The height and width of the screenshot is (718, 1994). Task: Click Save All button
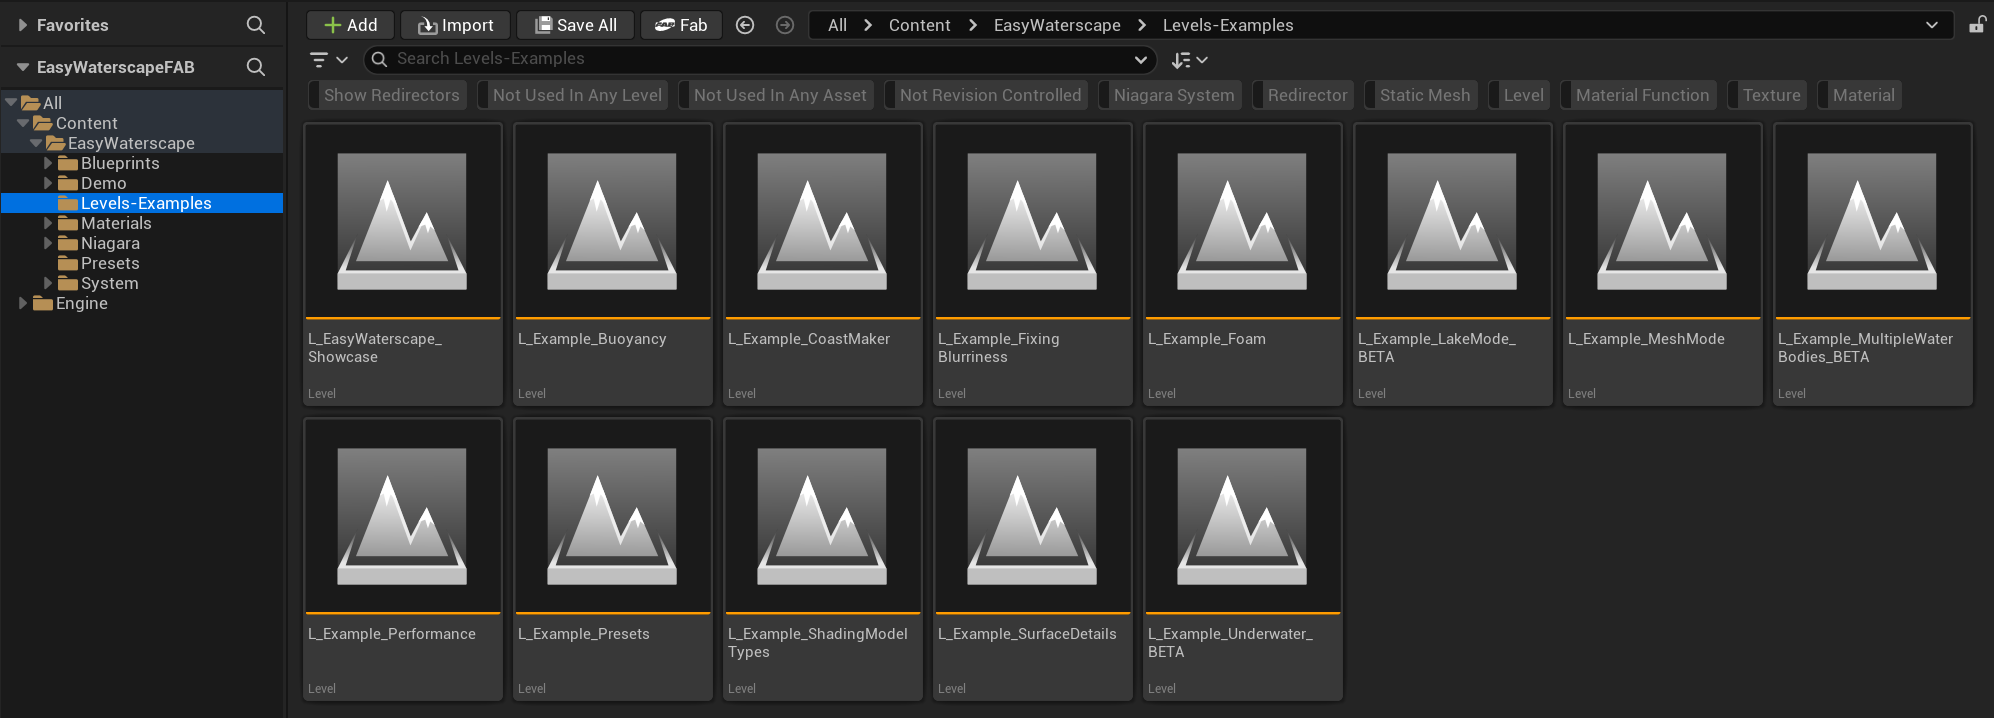click(575, 25)
